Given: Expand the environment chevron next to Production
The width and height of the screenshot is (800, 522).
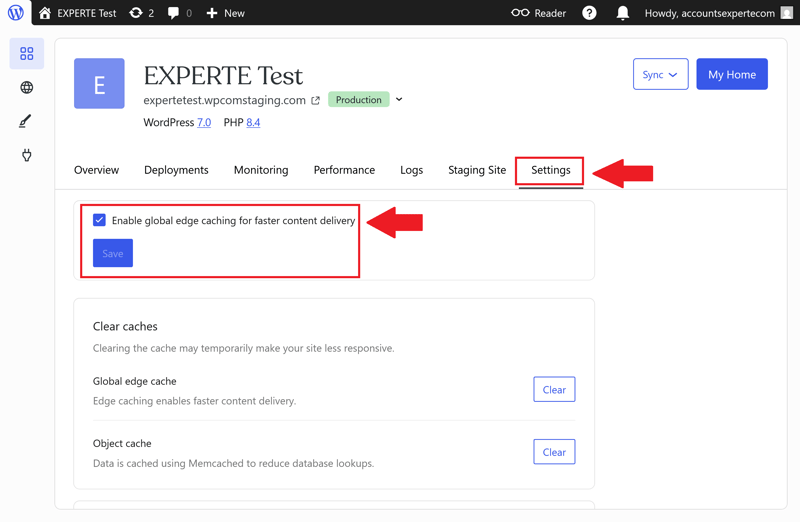Looking at the screenshot, I should 399,100.
